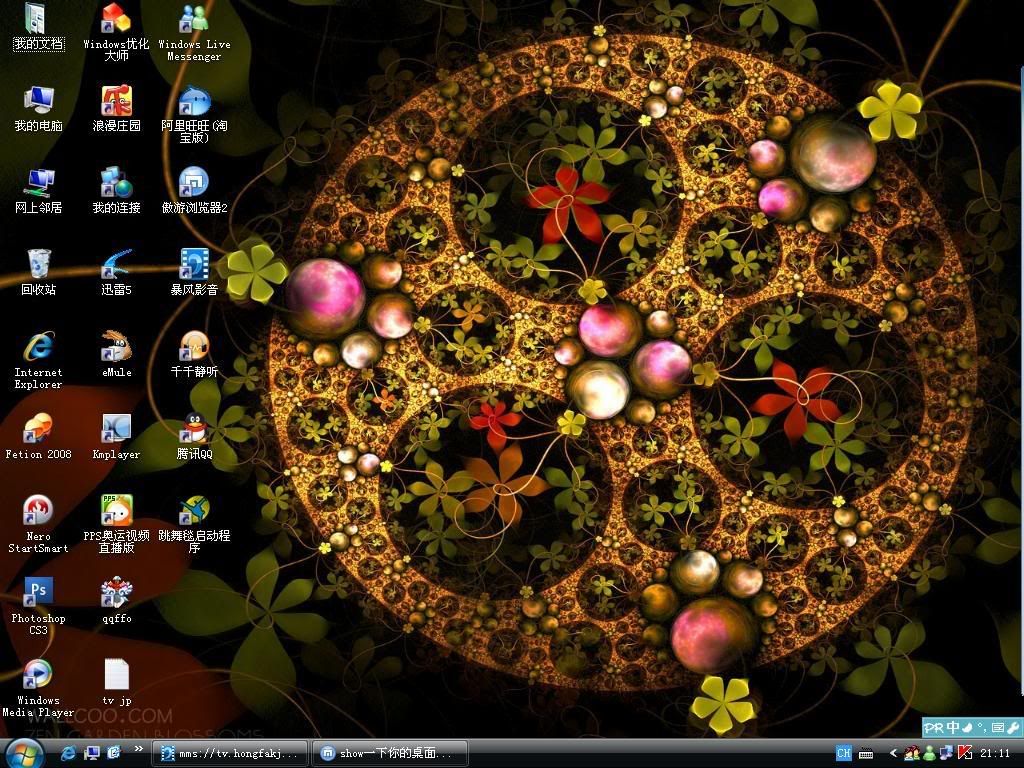Select the Nero StartSmart icon
Screen dimensions: 1024x768
[x=38, y=511]
